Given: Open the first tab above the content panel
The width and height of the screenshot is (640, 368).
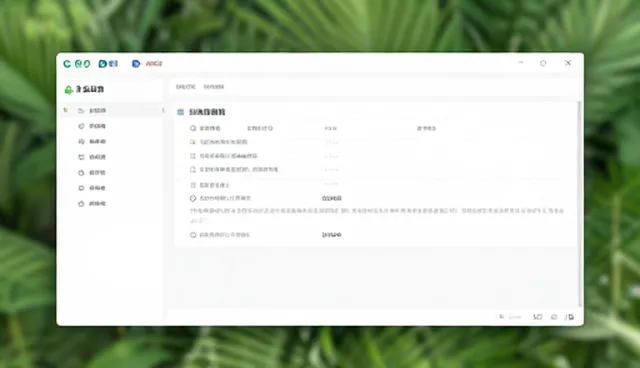Looking at the screenshot, I should pos(186,87).
